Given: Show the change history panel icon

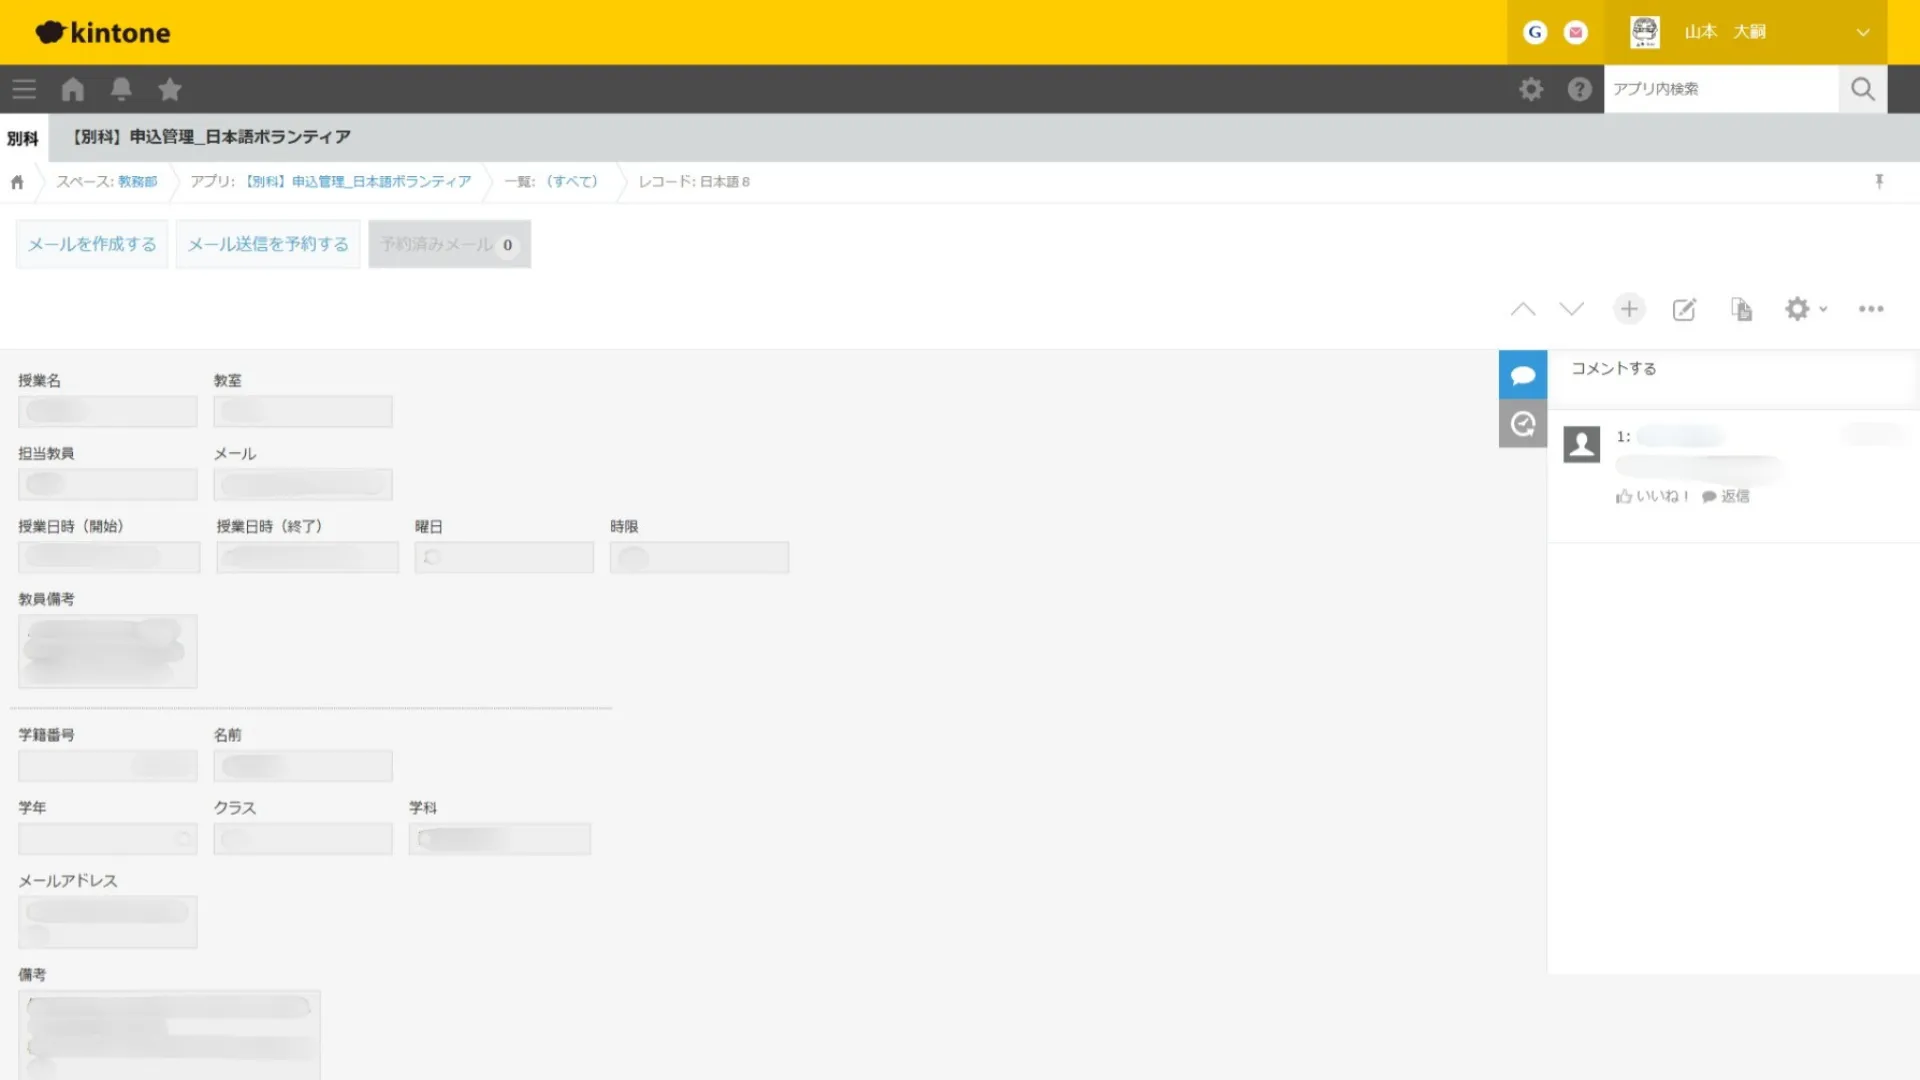Looking at the screenshot, I should (x=1522, y=424).
